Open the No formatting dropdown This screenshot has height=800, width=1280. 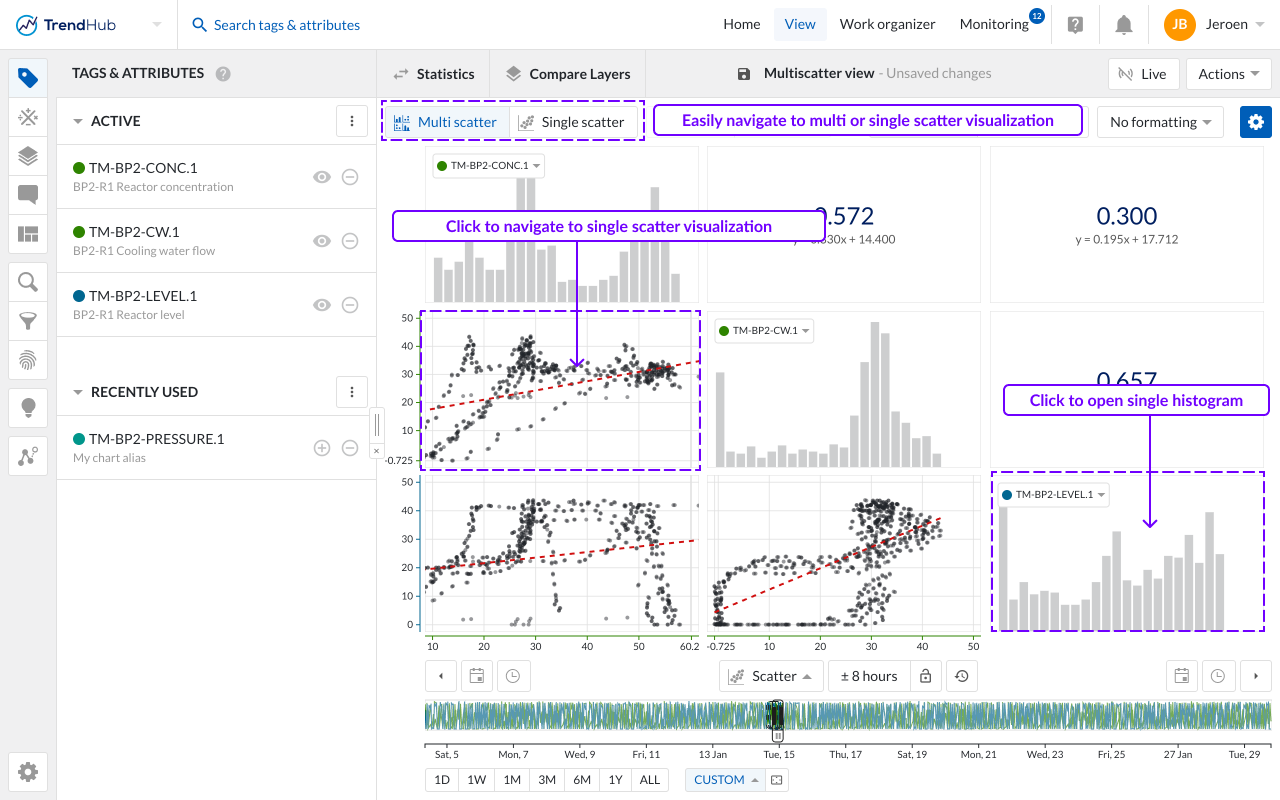point(1161,122)
